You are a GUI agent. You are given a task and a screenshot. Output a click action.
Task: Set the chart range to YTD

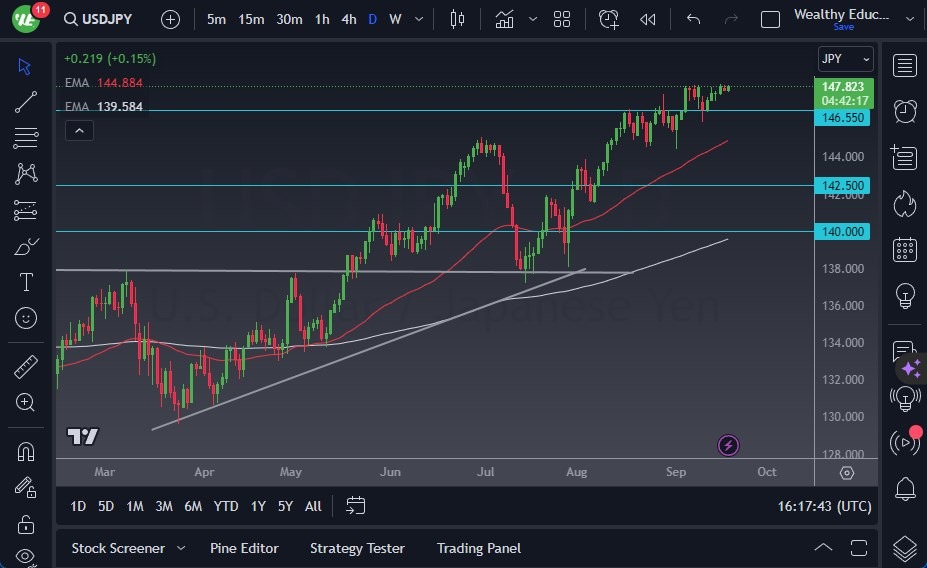pyautogui.click(x=226, y=506)
